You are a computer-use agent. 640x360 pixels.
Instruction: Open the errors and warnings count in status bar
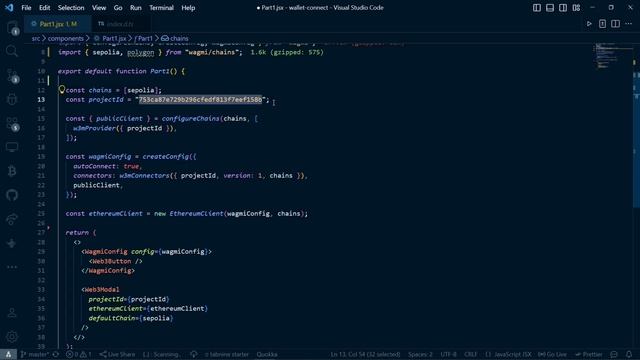(79, 355)
